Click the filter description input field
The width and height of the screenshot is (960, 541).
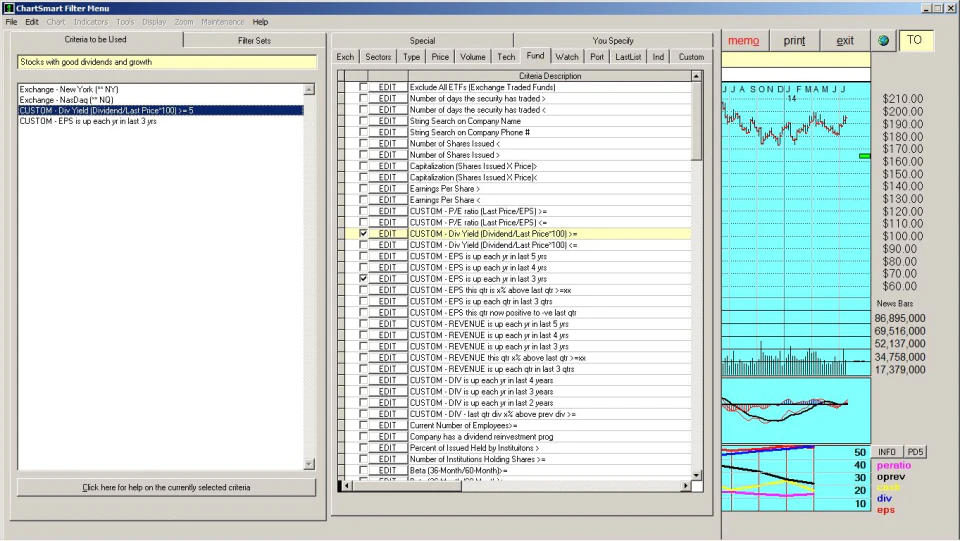click(167, 62)
